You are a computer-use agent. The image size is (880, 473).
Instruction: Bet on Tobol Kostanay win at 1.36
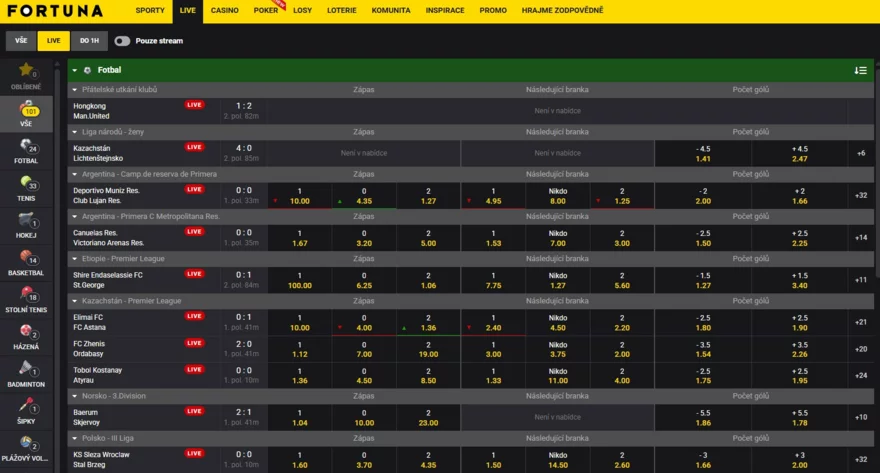300,375
